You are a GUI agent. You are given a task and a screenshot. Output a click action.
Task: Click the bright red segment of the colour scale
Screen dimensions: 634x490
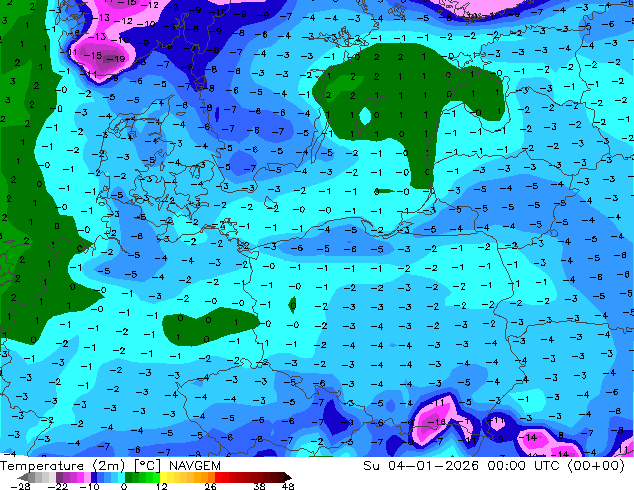pos(218,477)
